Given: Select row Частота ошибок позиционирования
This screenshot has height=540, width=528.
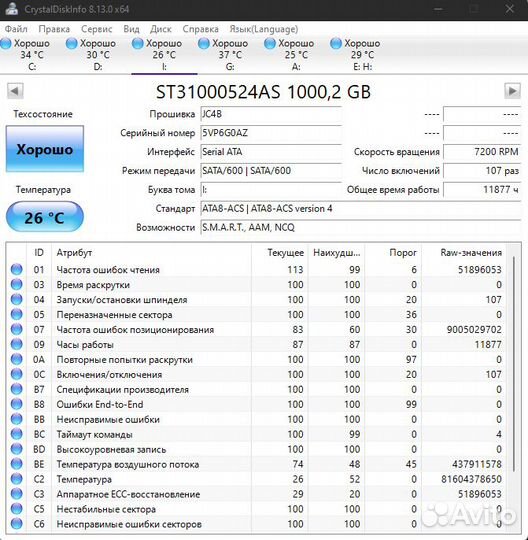Looking at the screenshot, I should pyautogui.click(x=257, y=329).
